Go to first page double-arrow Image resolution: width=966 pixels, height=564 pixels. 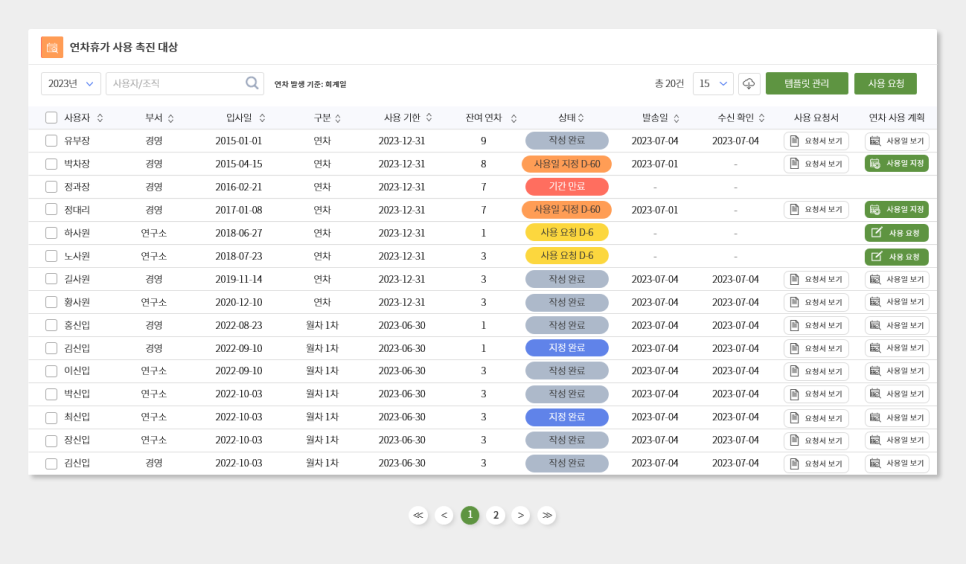click(x=418, y=515)
